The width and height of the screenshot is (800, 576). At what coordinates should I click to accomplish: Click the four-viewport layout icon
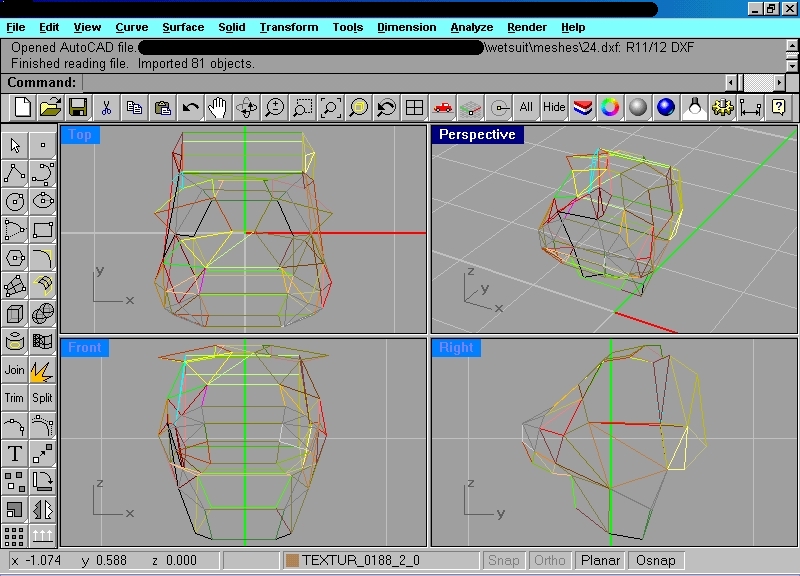(x=414, y=107)
